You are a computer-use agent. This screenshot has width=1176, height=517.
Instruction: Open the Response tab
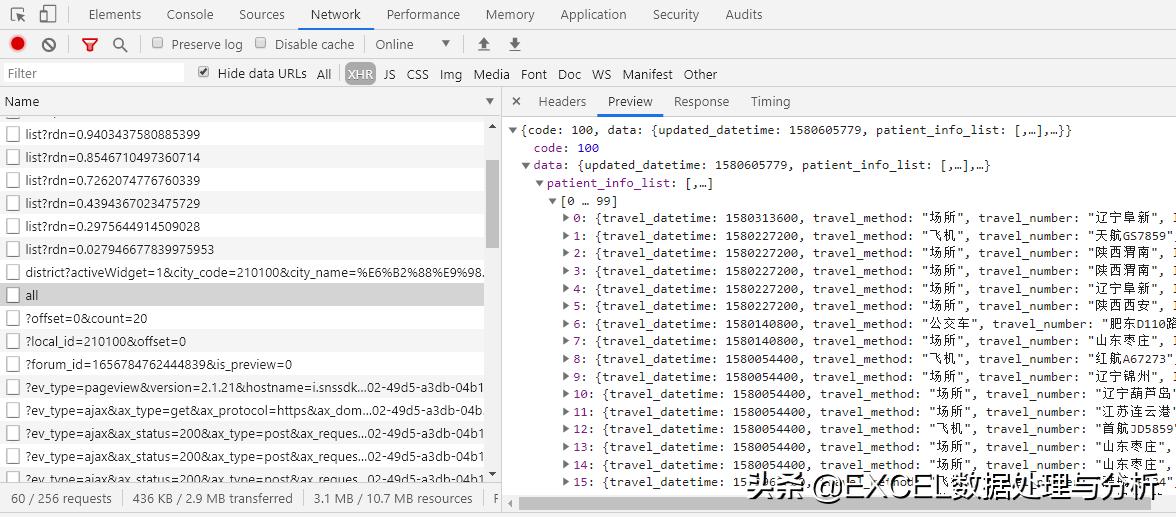[701, 102]
